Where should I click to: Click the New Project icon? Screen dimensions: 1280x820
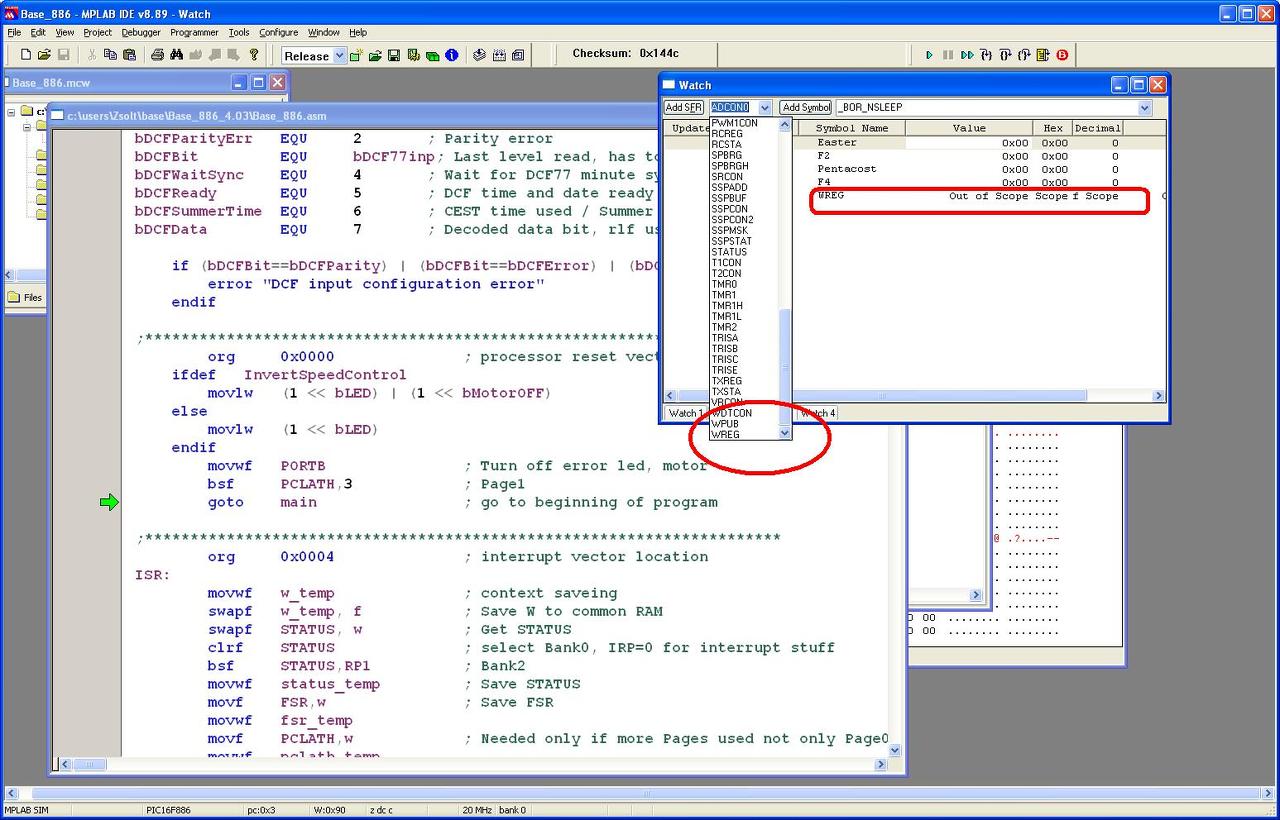(x=356, y=55)
